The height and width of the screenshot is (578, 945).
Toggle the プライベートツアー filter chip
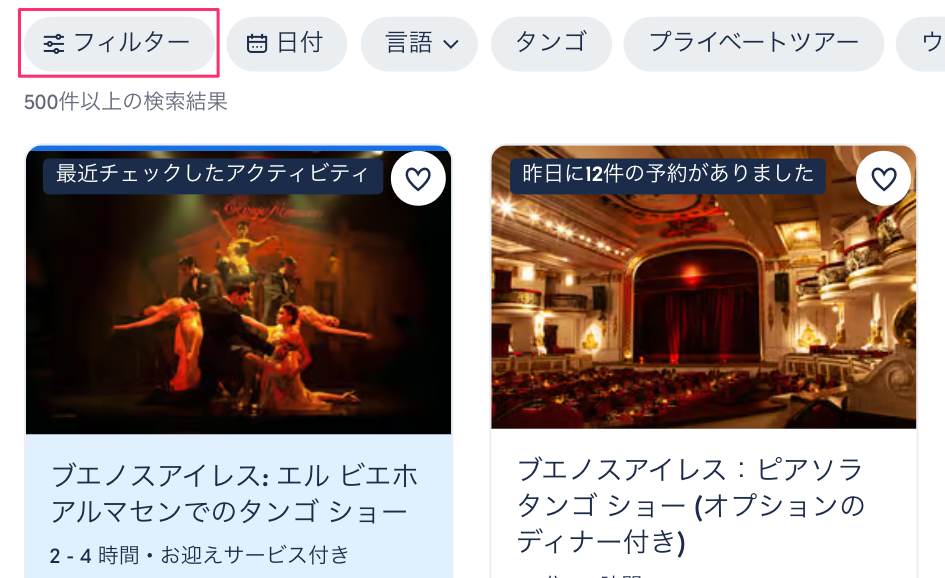[x=753, y=43]
